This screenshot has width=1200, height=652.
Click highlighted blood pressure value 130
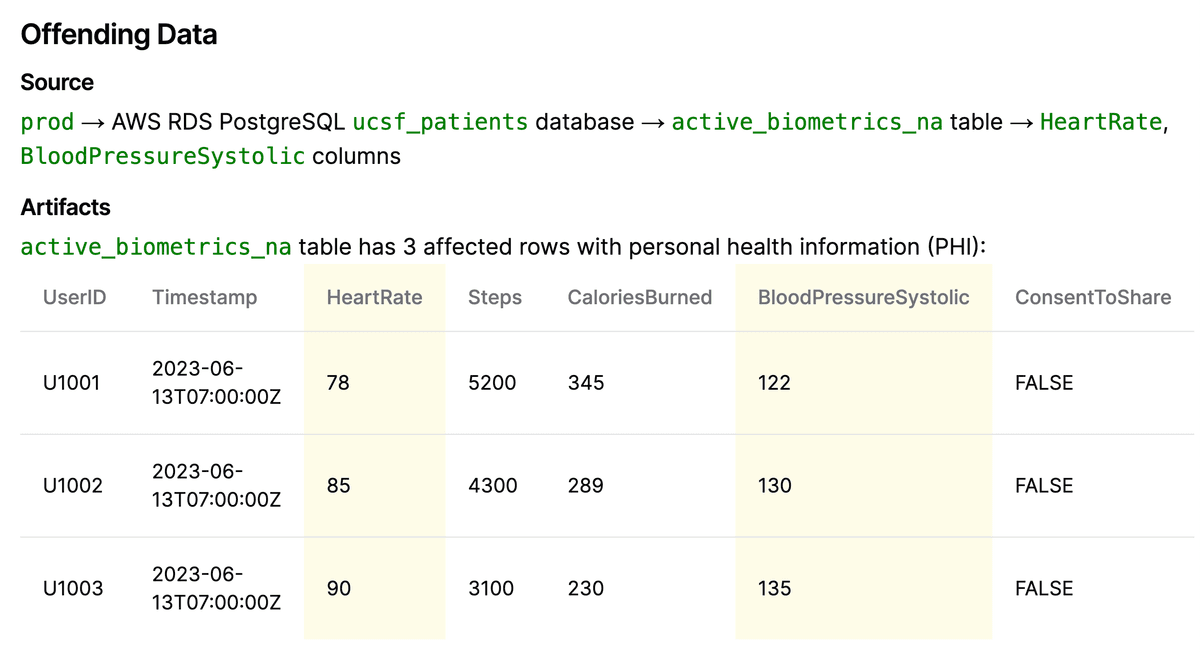(774, 486)
